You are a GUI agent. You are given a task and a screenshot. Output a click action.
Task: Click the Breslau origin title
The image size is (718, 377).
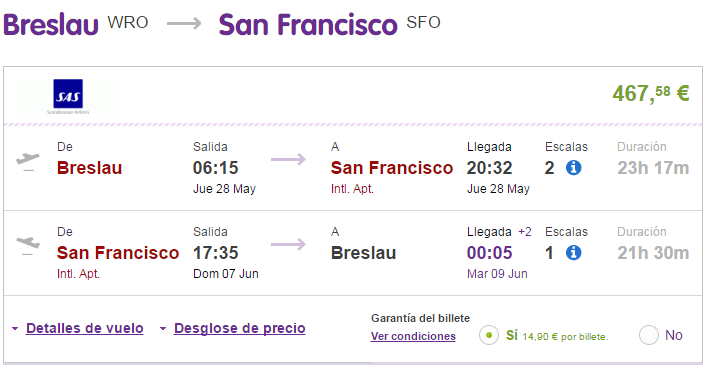tap(51, 24)
